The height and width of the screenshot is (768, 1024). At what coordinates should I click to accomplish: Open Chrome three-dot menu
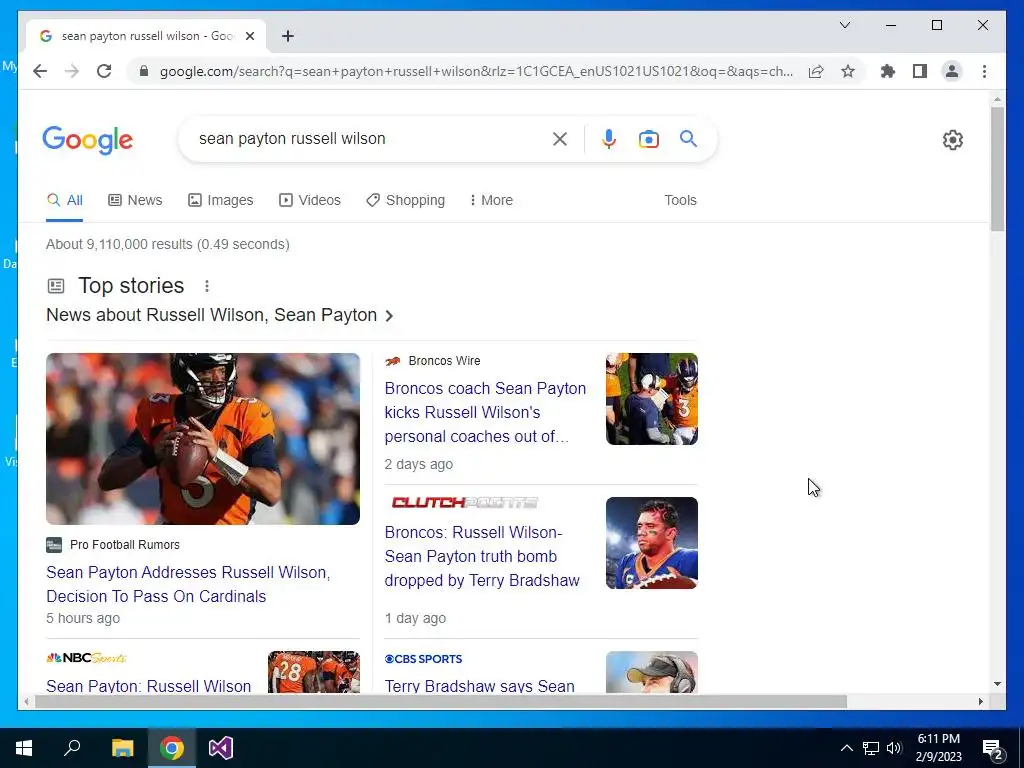click(x=984, y=71)
